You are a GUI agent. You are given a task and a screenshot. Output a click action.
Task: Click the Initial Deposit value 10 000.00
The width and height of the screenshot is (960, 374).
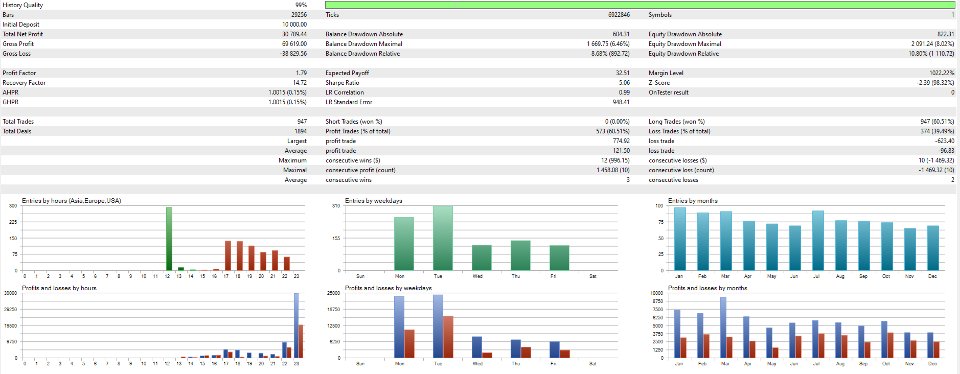(294, 24)
